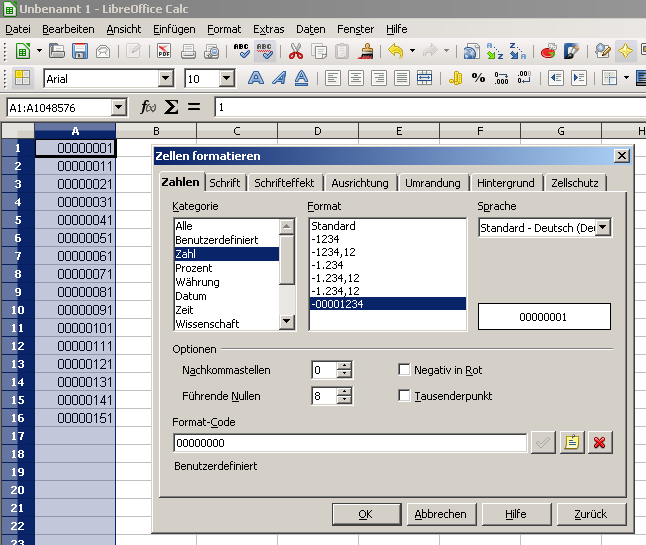Click the Abbrechen button

[440, 514]
